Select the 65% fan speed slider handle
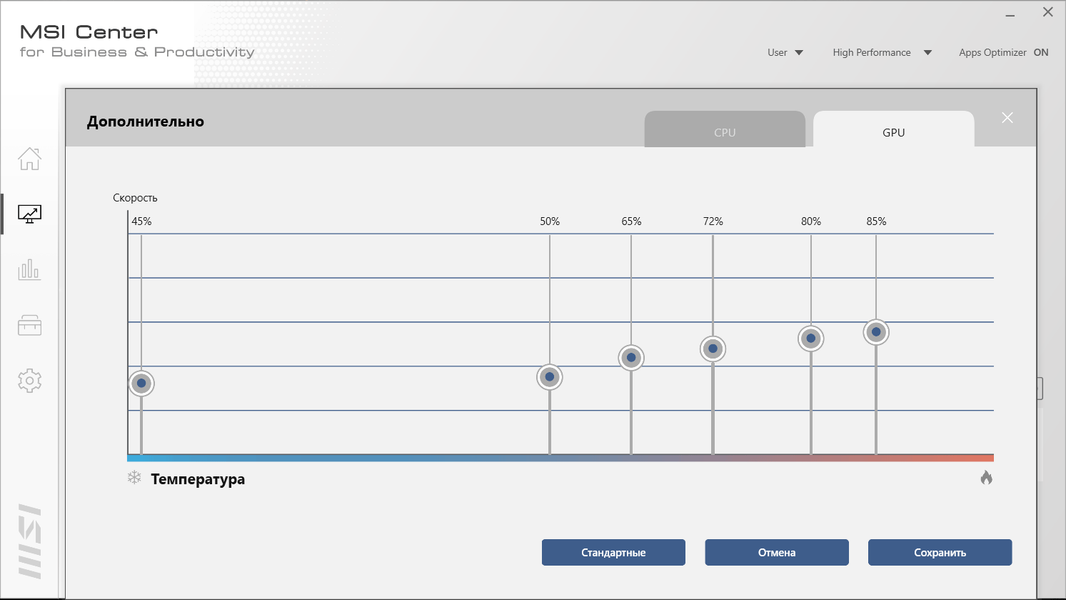This screenshot has height=600, width=1066. coord(631,357)
